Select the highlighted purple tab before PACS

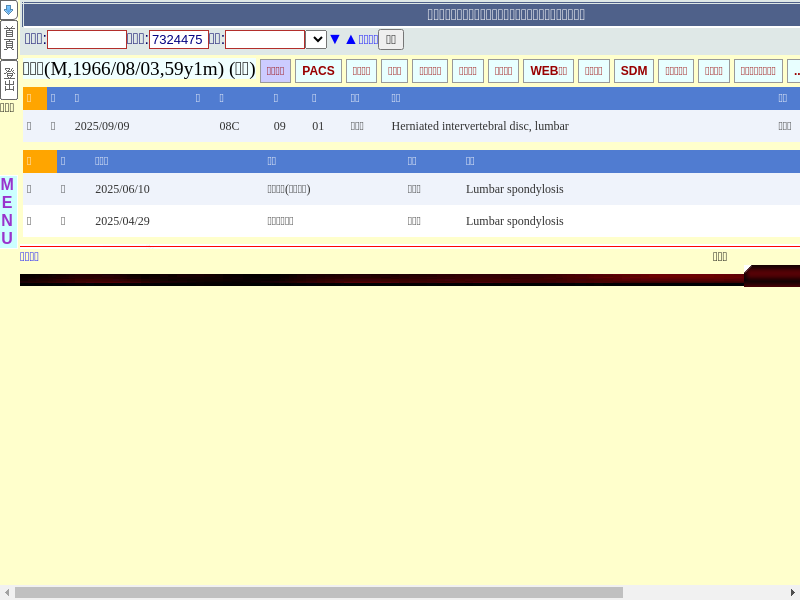point(275,71)
